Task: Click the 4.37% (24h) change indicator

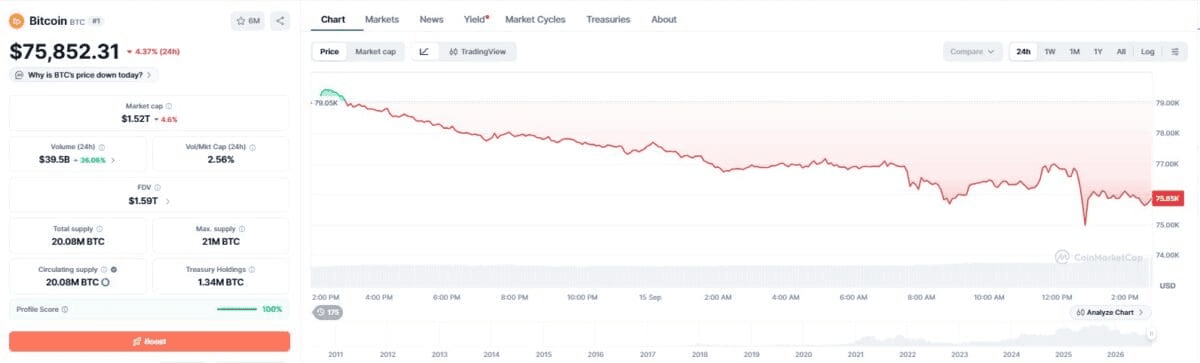Action: point(153,52)
